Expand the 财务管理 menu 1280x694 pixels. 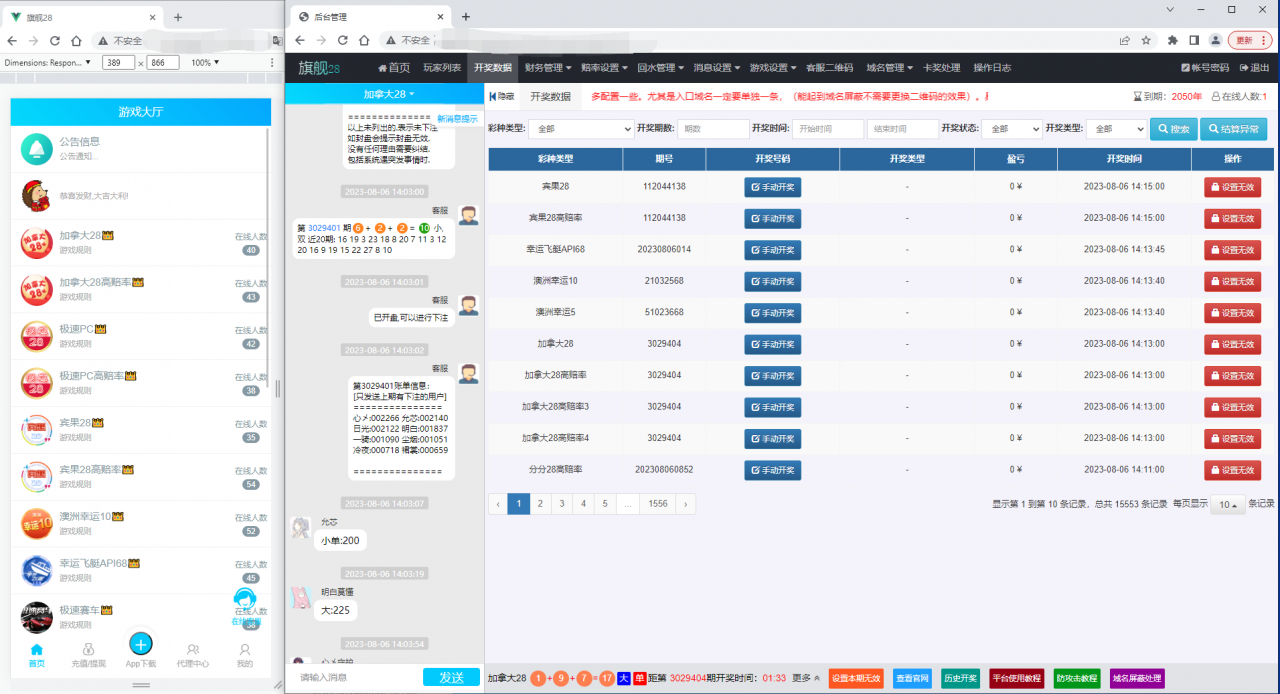pyautogui.click(x=548, y=68)
